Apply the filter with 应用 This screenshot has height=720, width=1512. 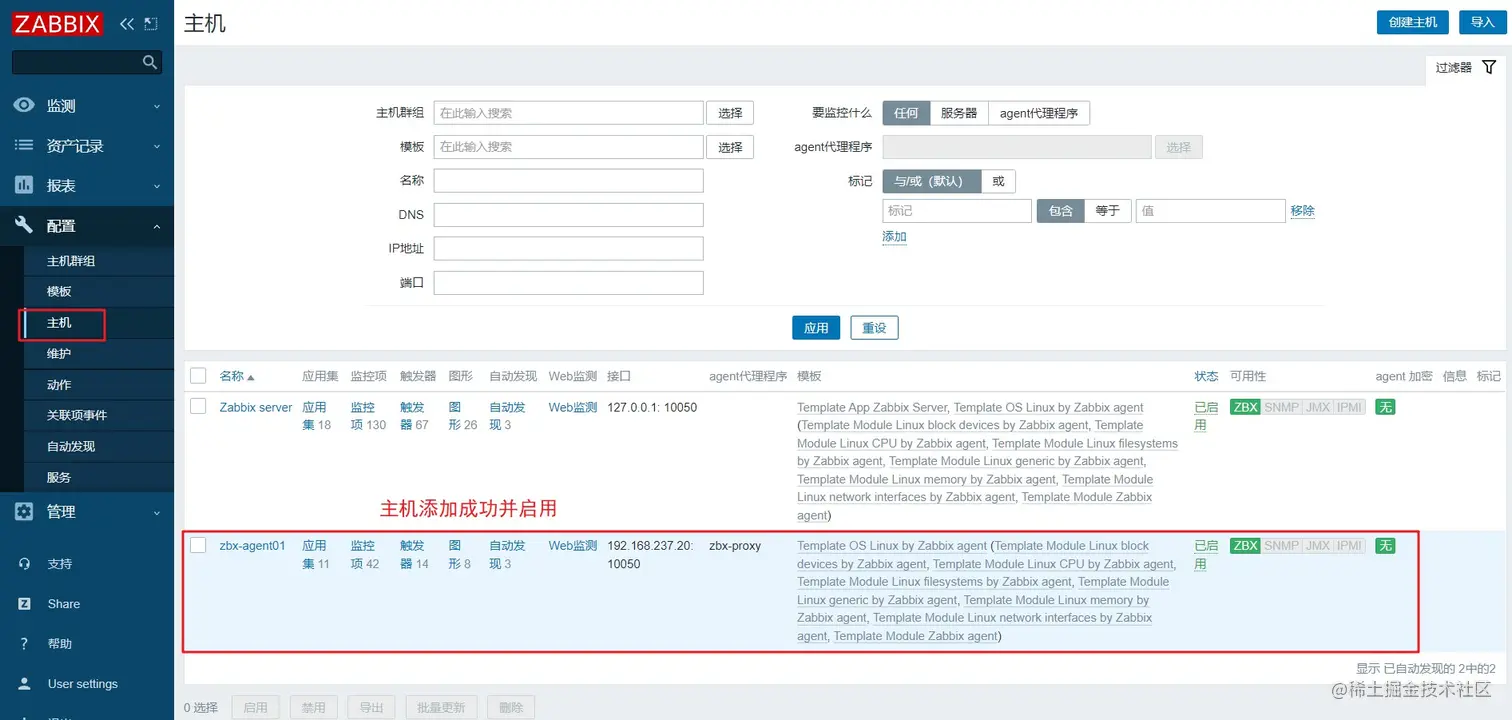click(x=816, y=328)
